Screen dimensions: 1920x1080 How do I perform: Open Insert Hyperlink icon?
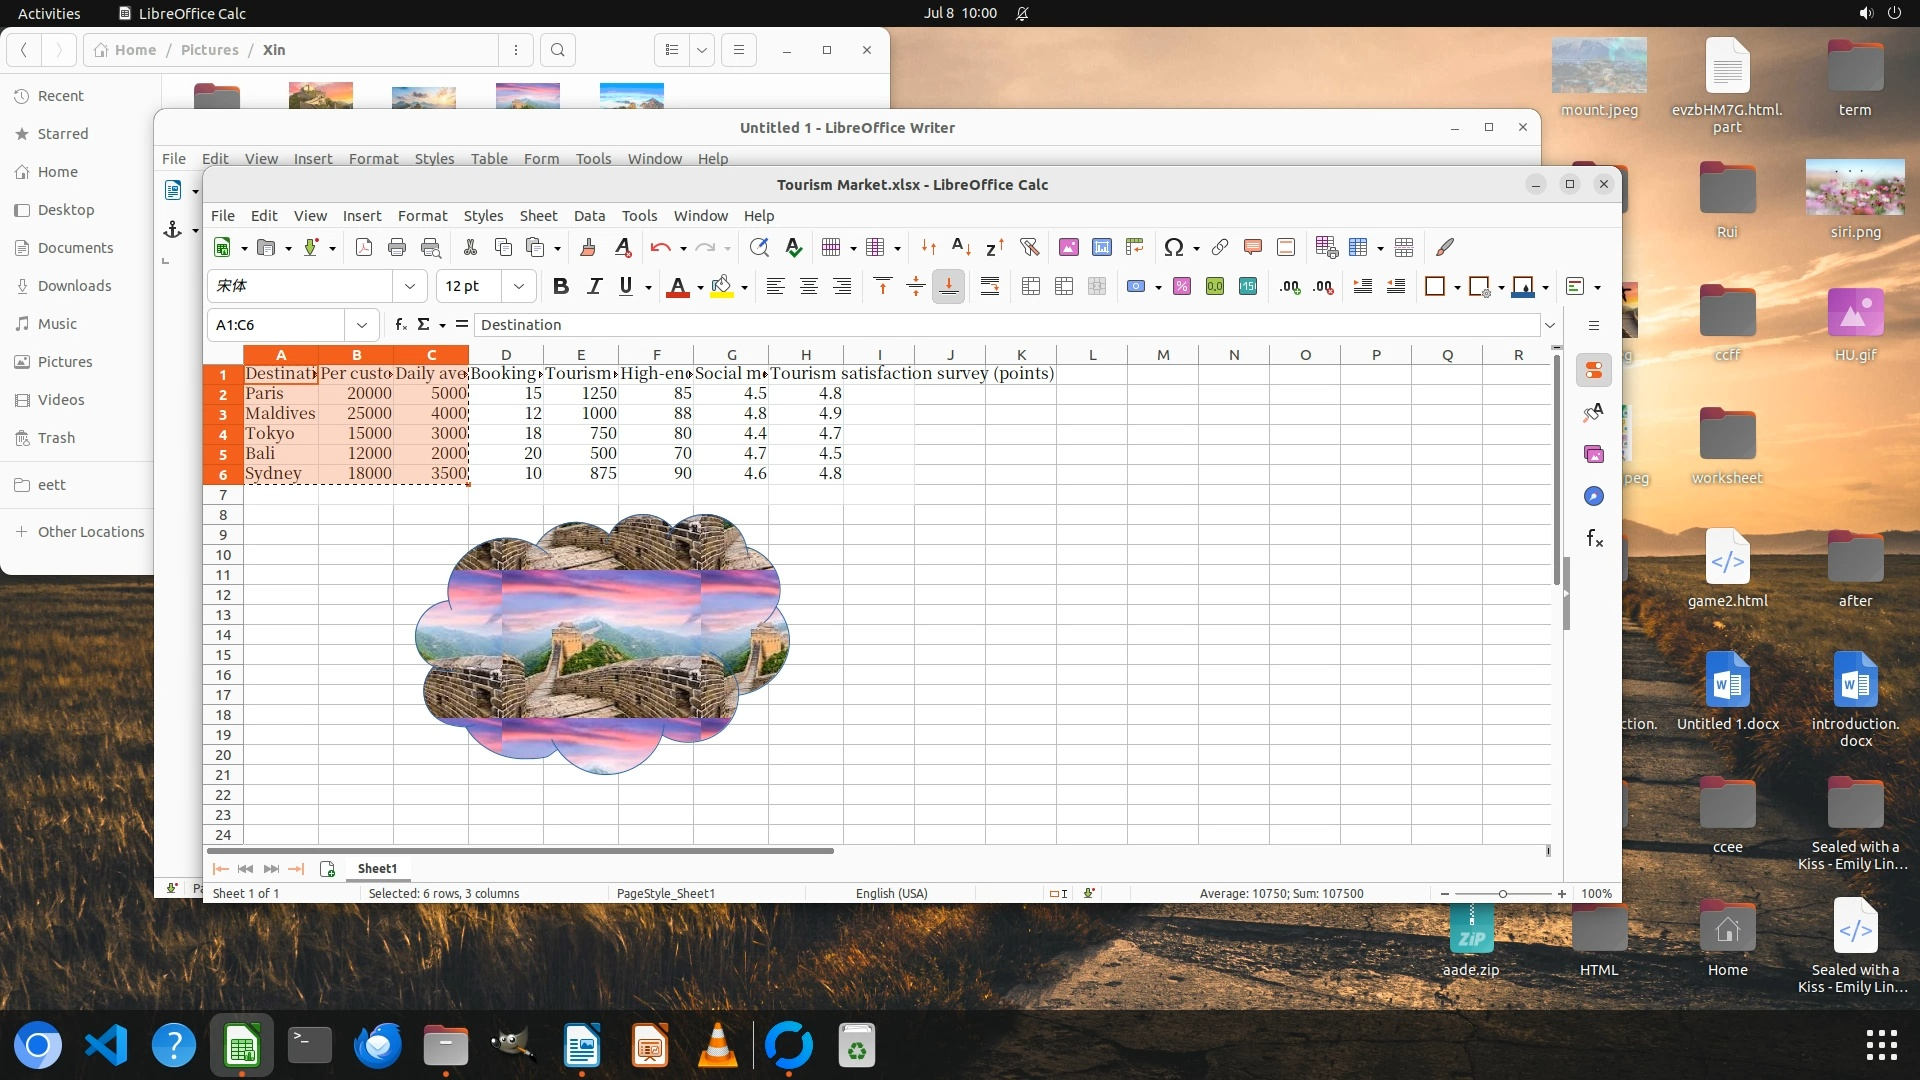click(1219, 247)
